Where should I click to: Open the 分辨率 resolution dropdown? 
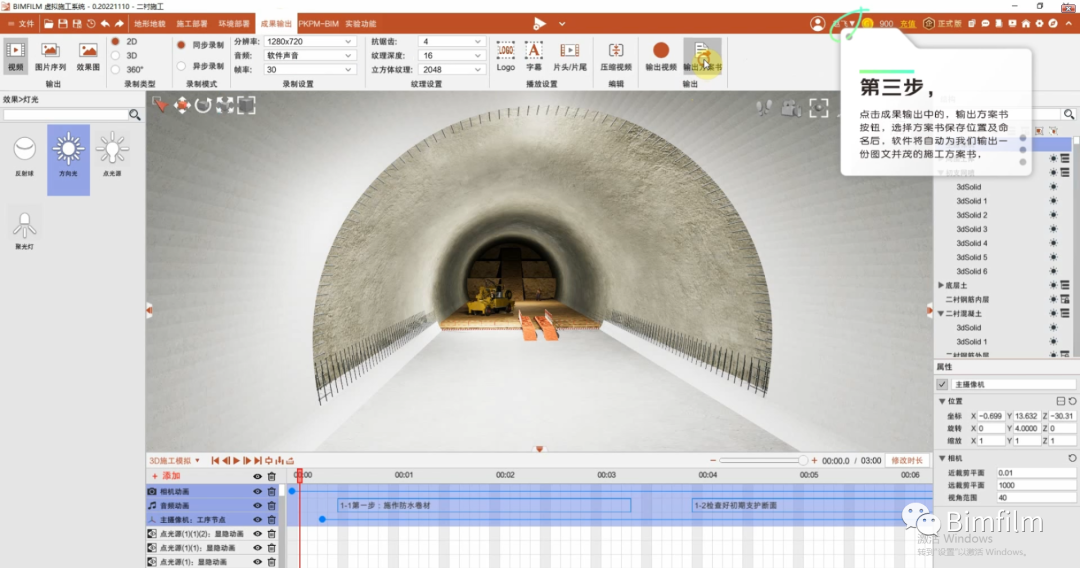(309, 41)
